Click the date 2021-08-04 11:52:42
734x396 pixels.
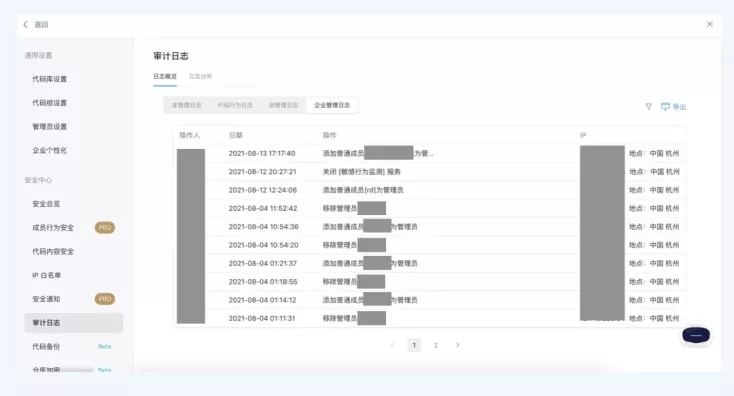pos(263,208)
